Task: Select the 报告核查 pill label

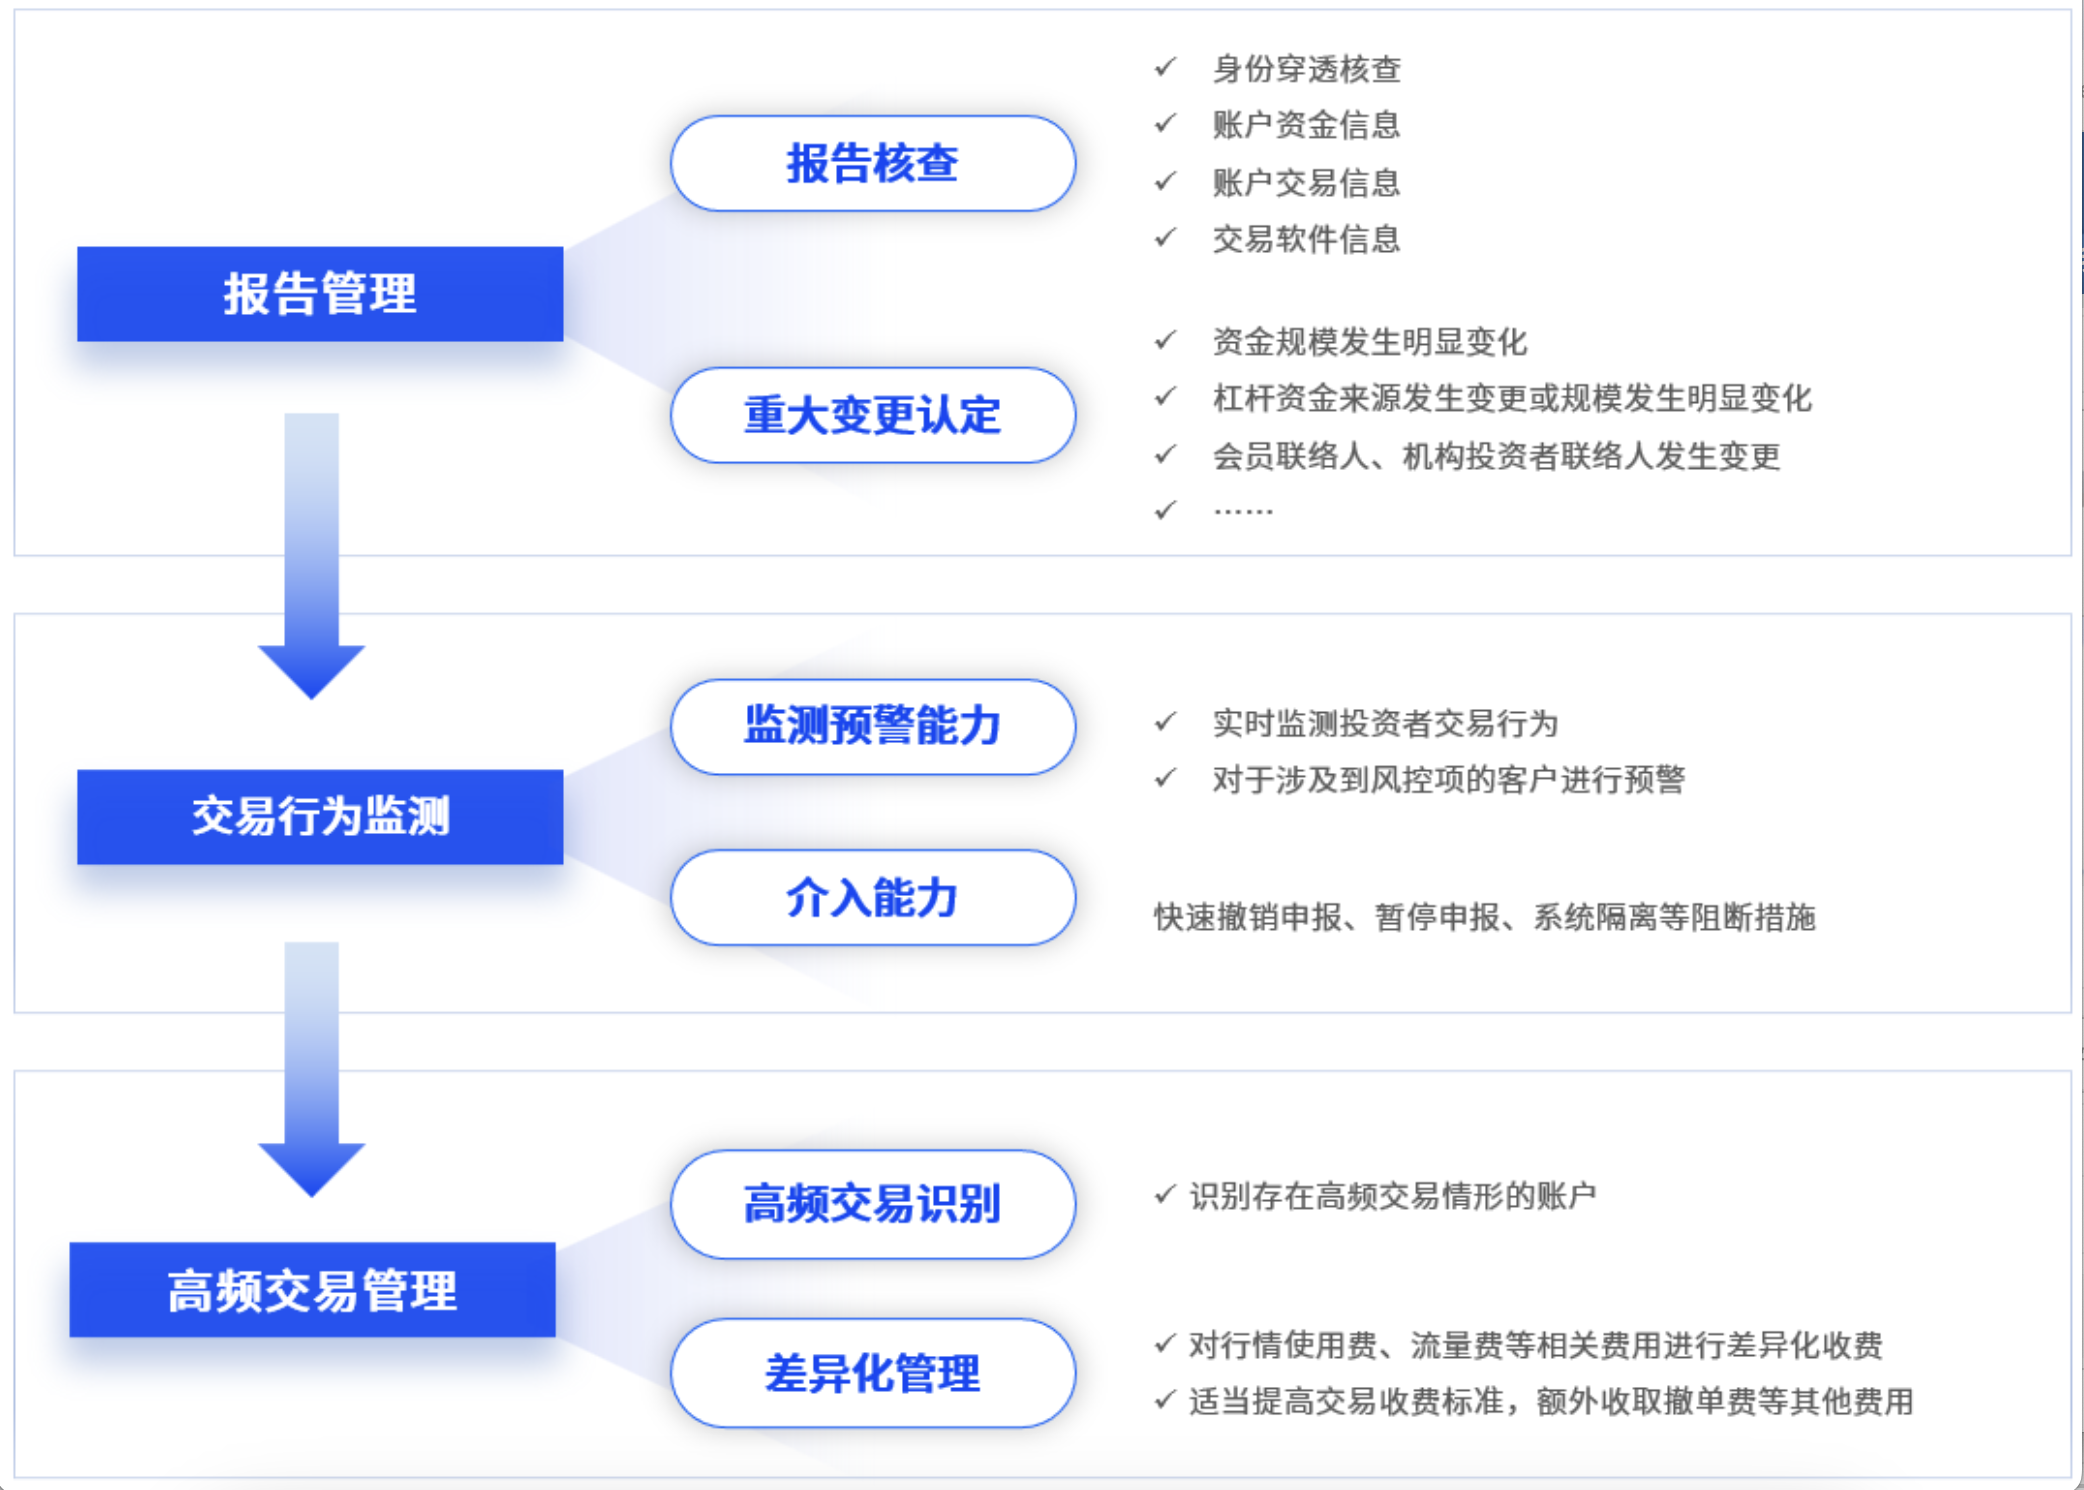Action: pos(872,163)
